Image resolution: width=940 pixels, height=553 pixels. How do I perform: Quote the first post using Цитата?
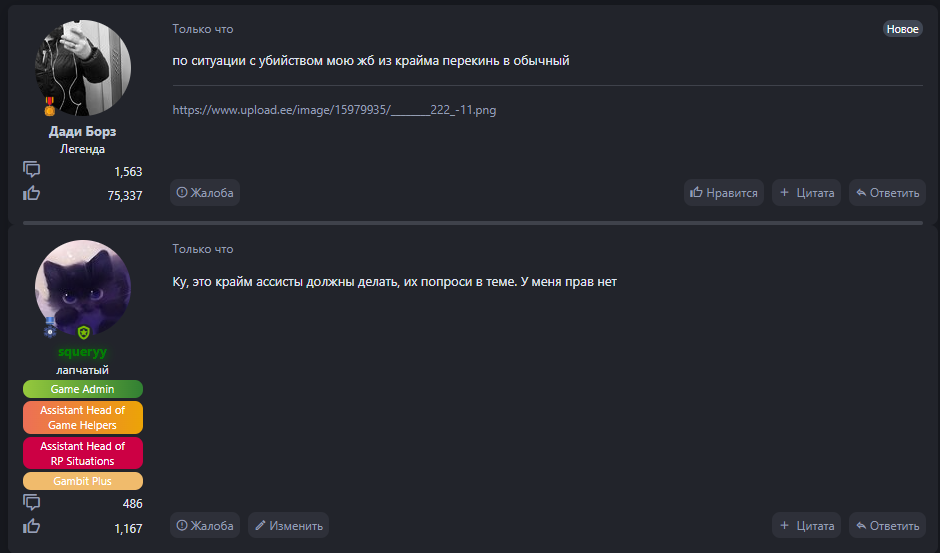pos(807,193)
